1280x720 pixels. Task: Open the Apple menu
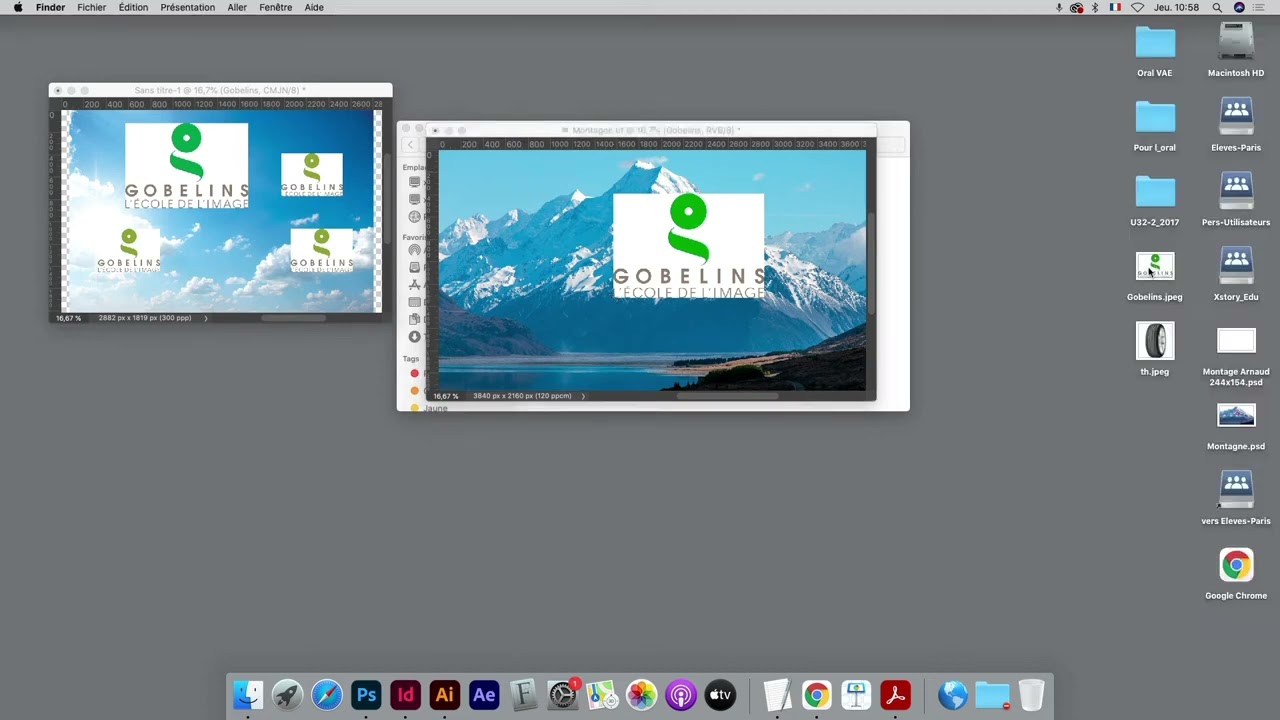point(18,7)
